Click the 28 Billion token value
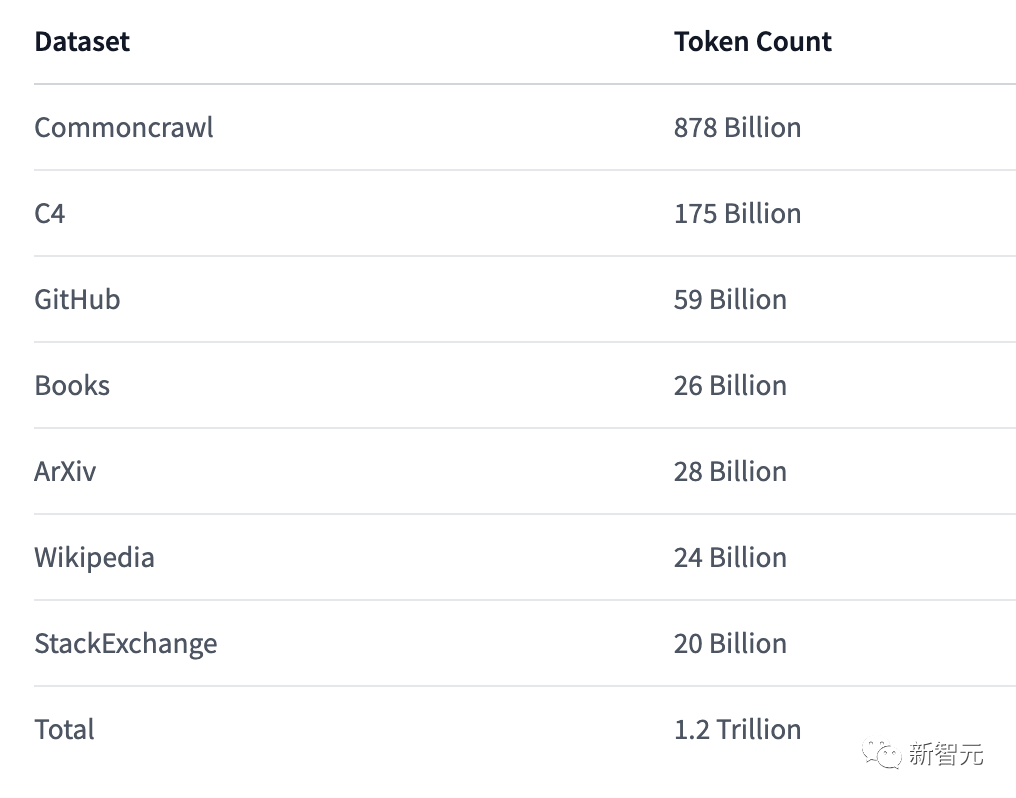The width and height of the screenshot is (1016, 798). point(730,472)
